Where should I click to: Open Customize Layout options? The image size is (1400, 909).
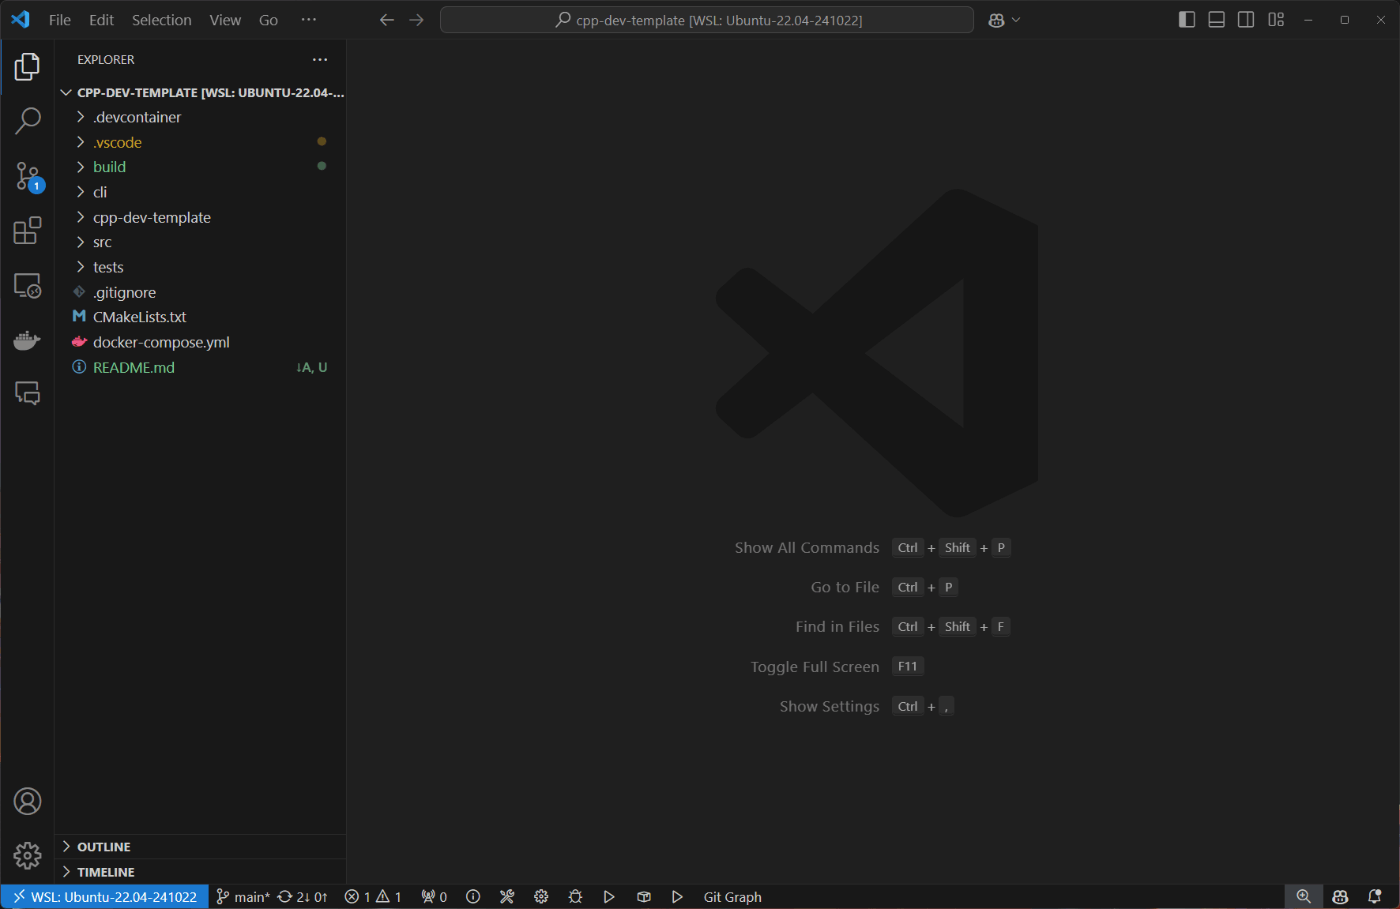[x=1276, y=20]
